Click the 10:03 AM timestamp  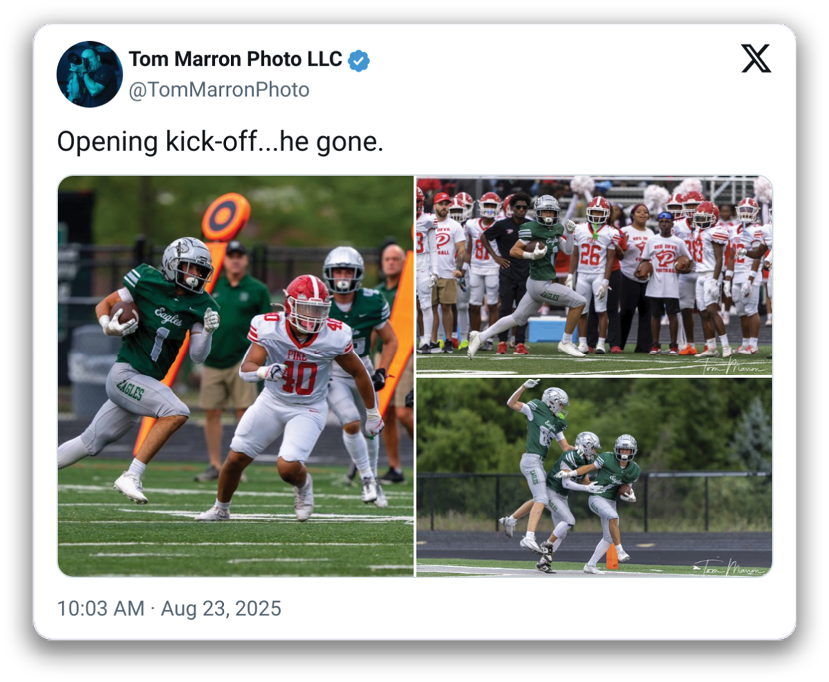[x=100, y=609]
